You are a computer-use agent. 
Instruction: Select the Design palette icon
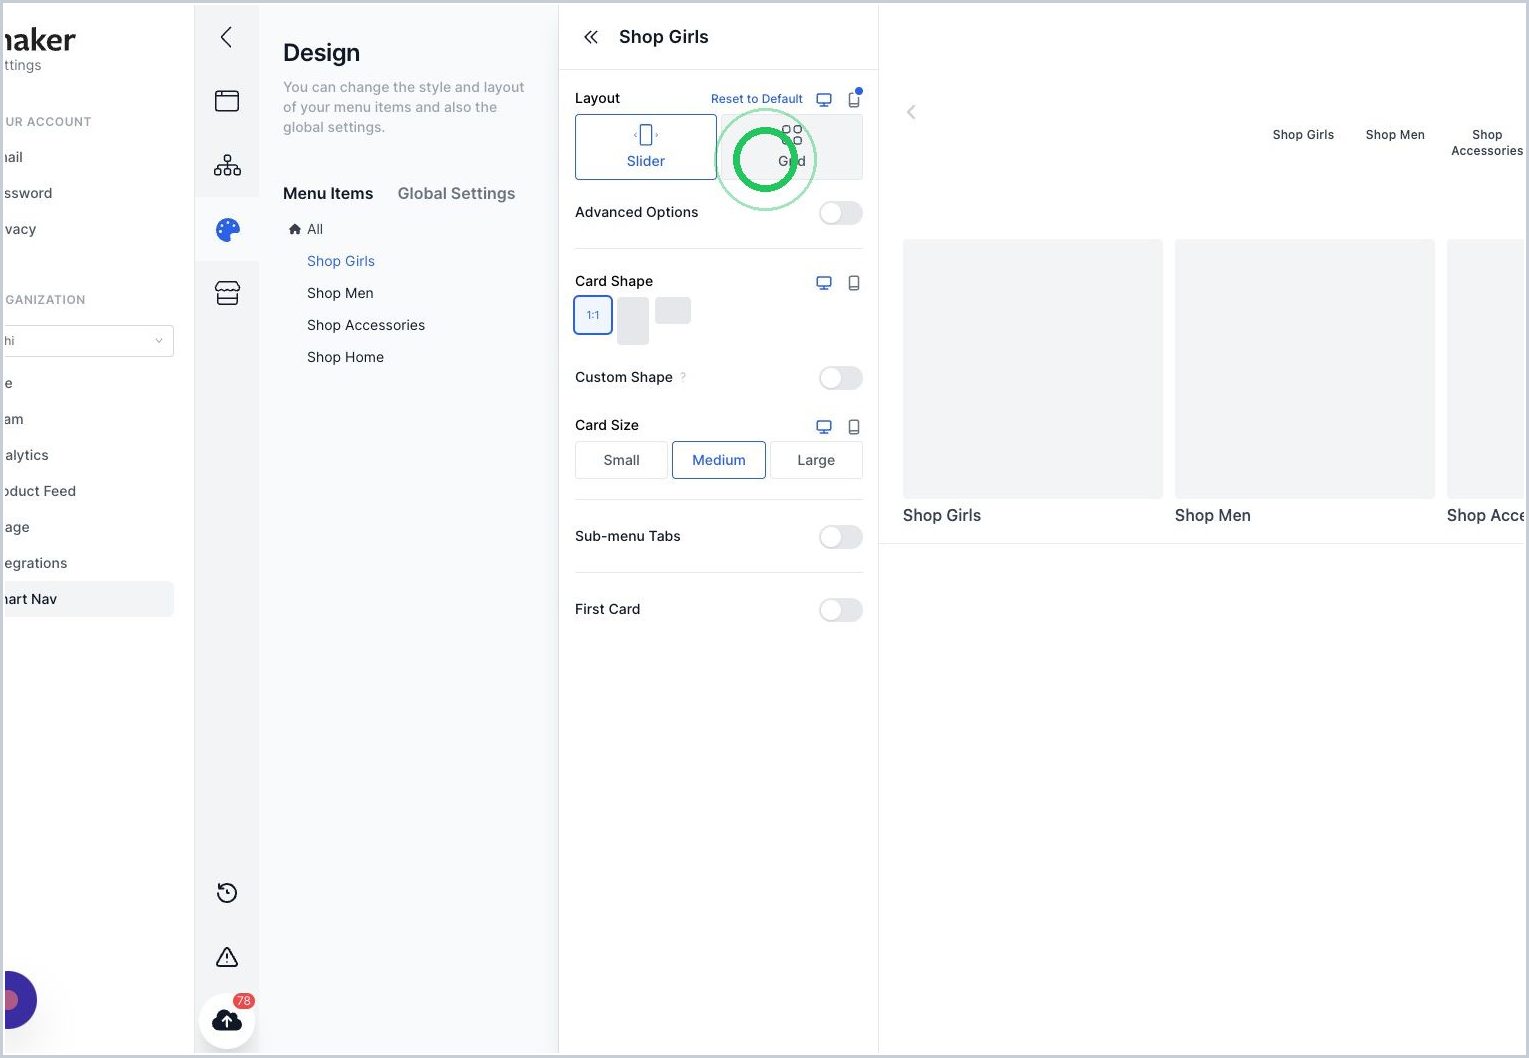[227, 230]
